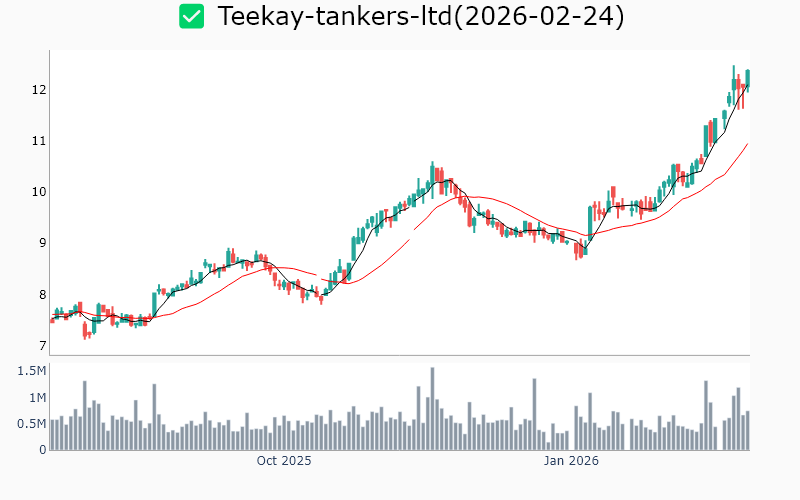Click the 11 price axis label
Image resolution: width=800 pixels, height=500 pixels.
[39, 141]
